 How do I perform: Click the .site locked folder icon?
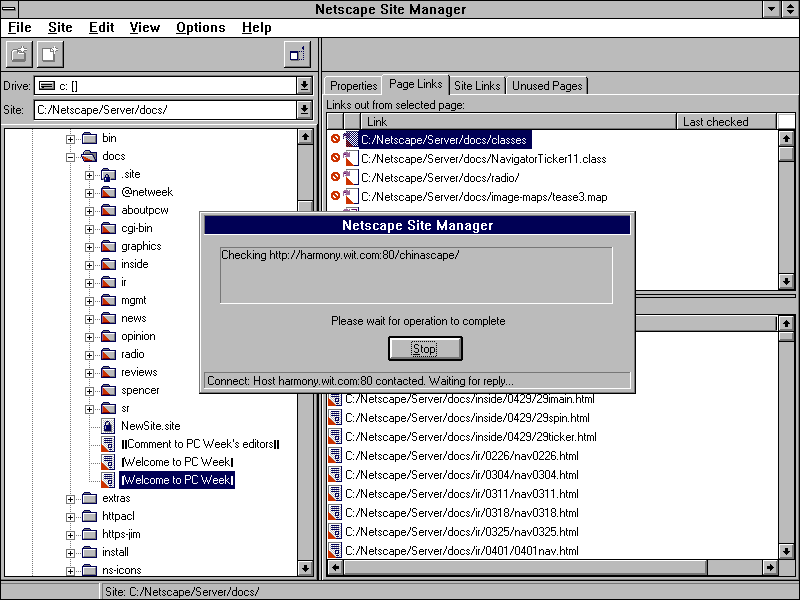(108, 174)
